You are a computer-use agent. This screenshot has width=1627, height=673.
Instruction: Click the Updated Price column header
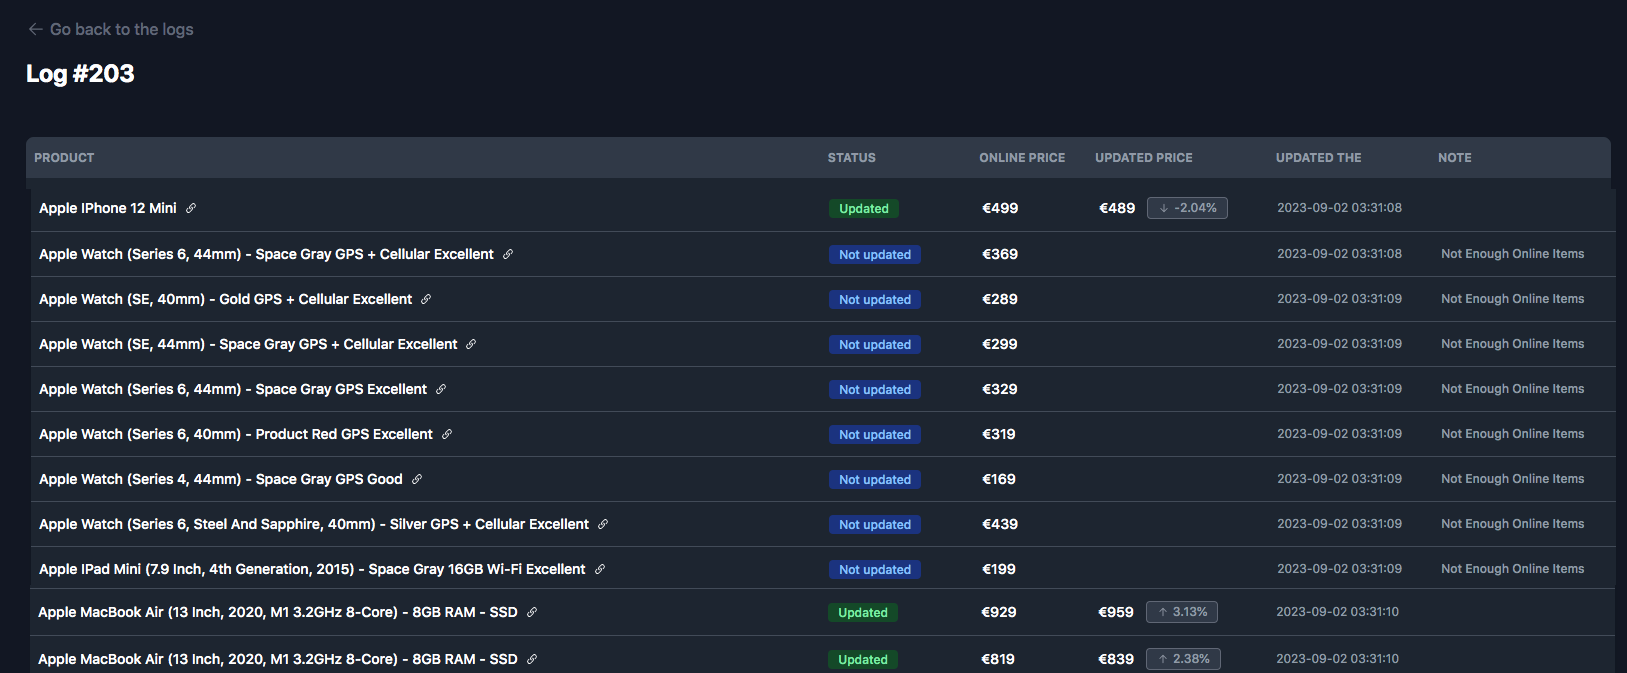click(x=1143, y=158)
